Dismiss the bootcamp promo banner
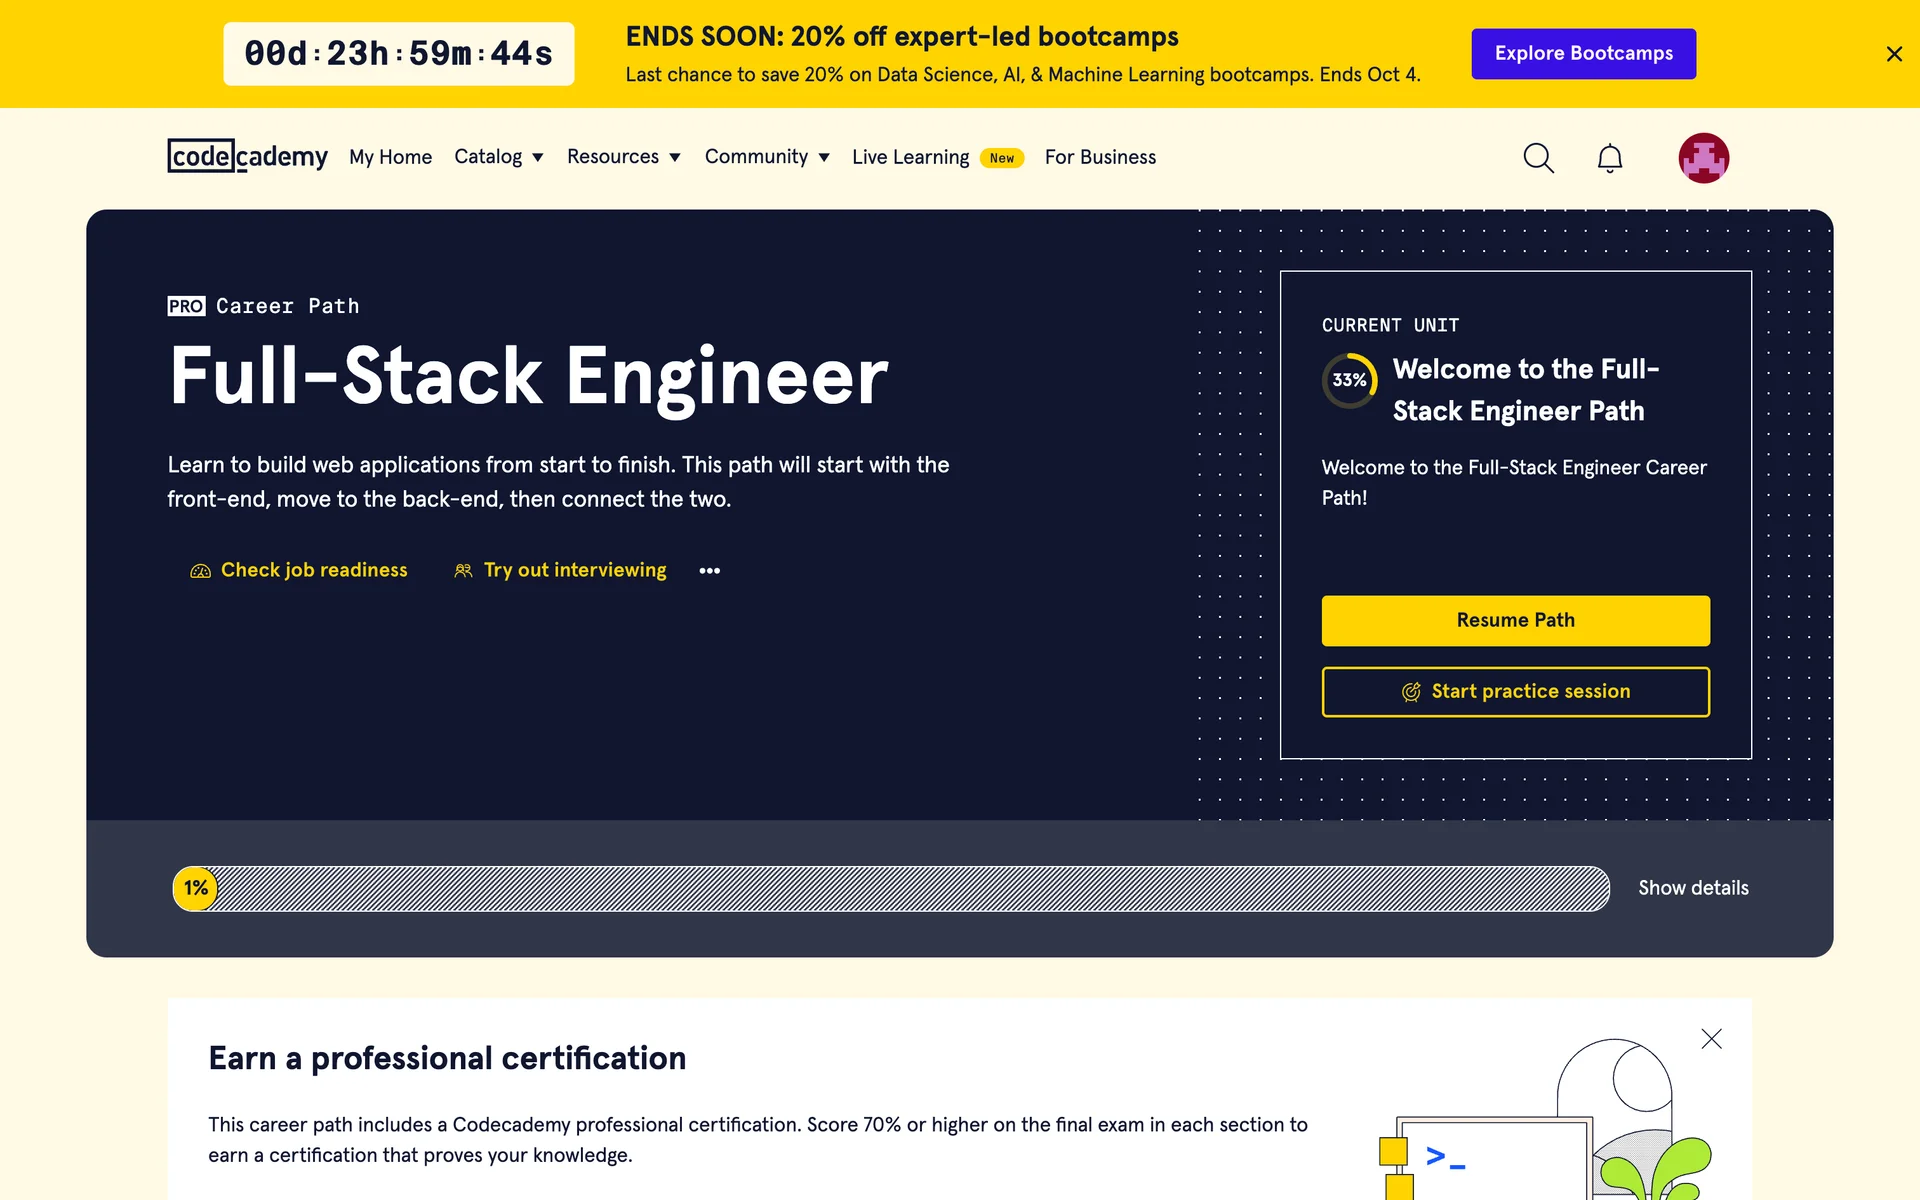 [x=1893, y=54]
